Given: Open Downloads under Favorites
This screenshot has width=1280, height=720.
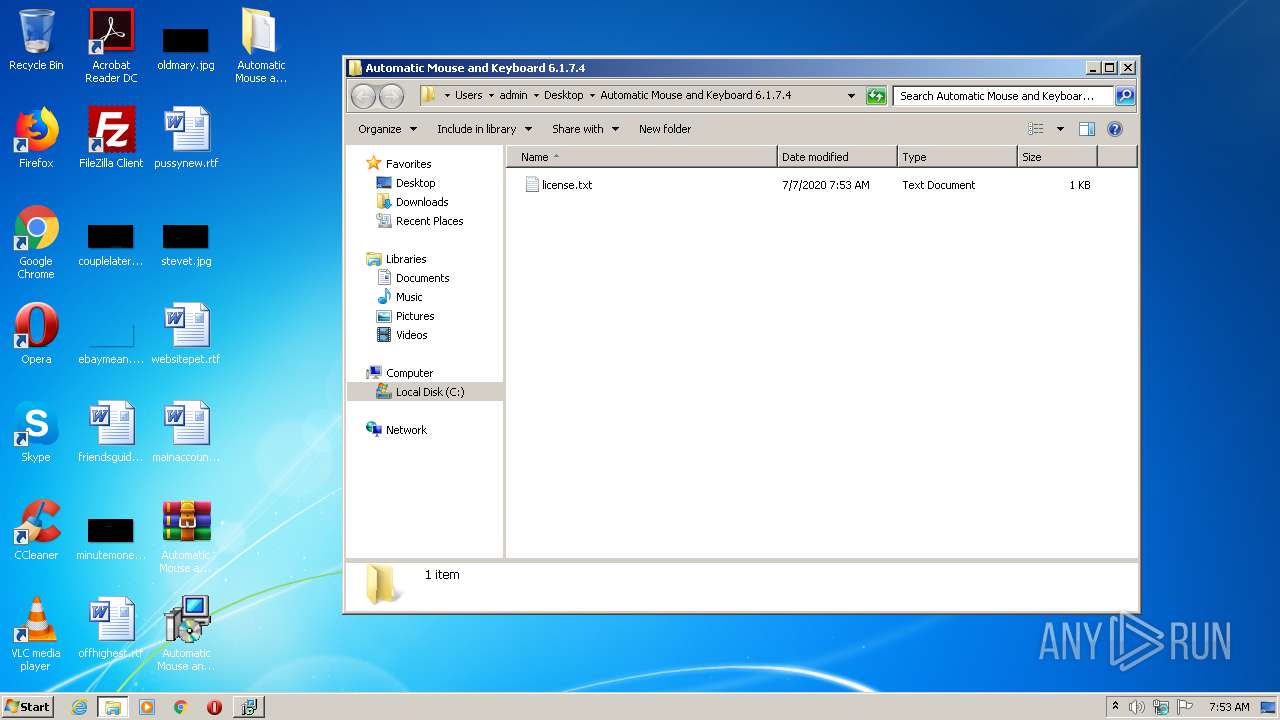Looking at the screenshot, I should point(421,202).
